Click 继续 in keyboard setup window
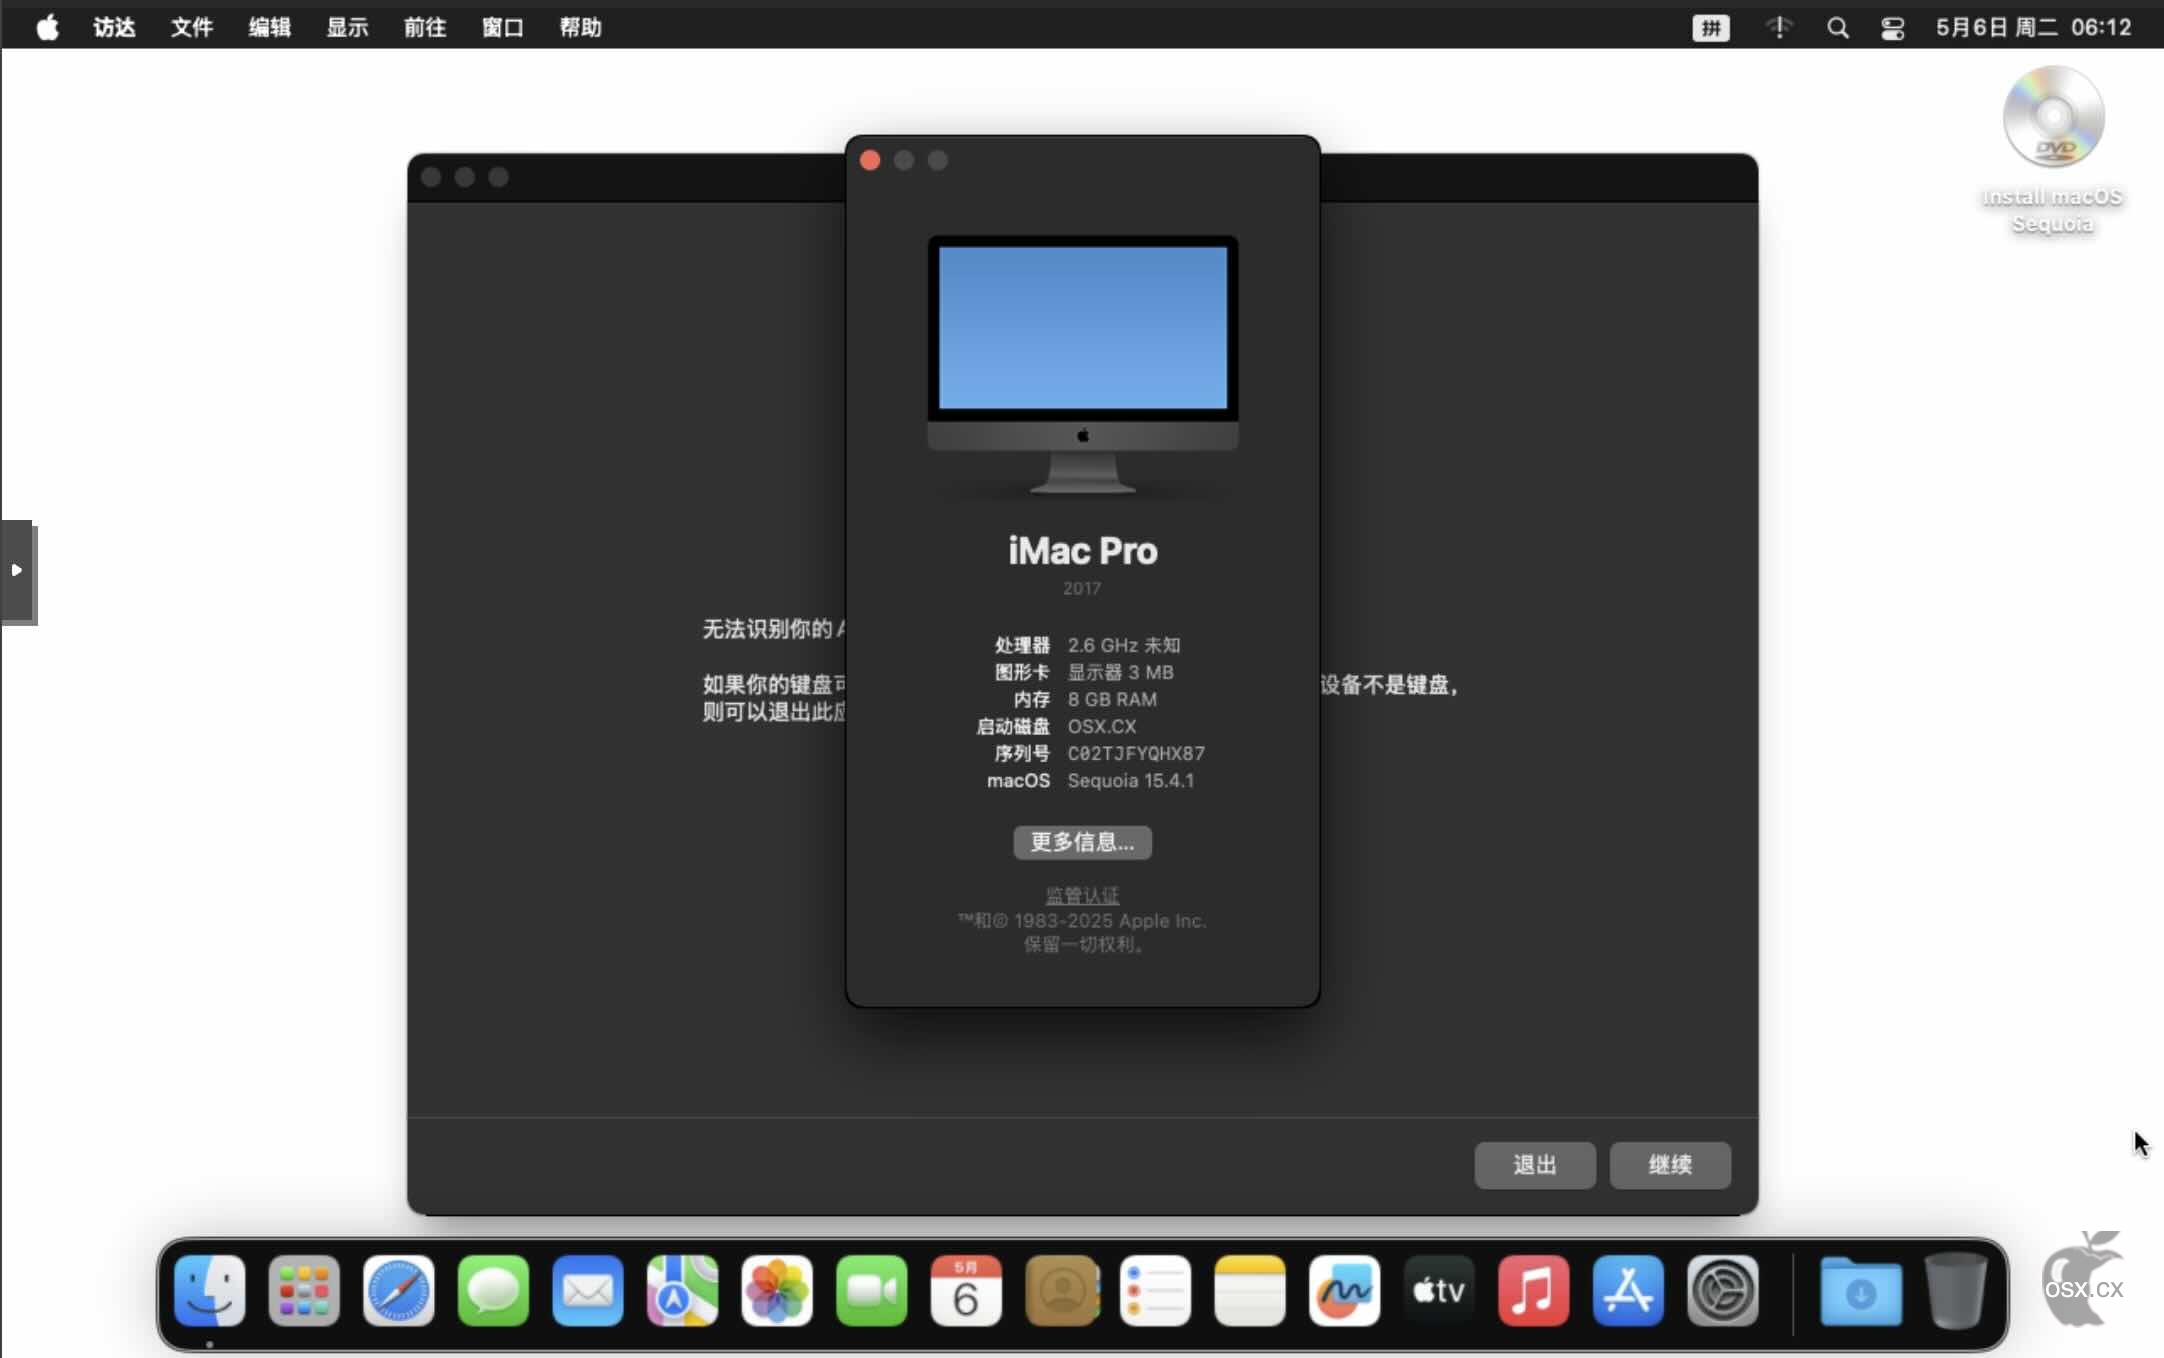The width and height of the screenshot is (2164, 1358). point(1670,1165)
